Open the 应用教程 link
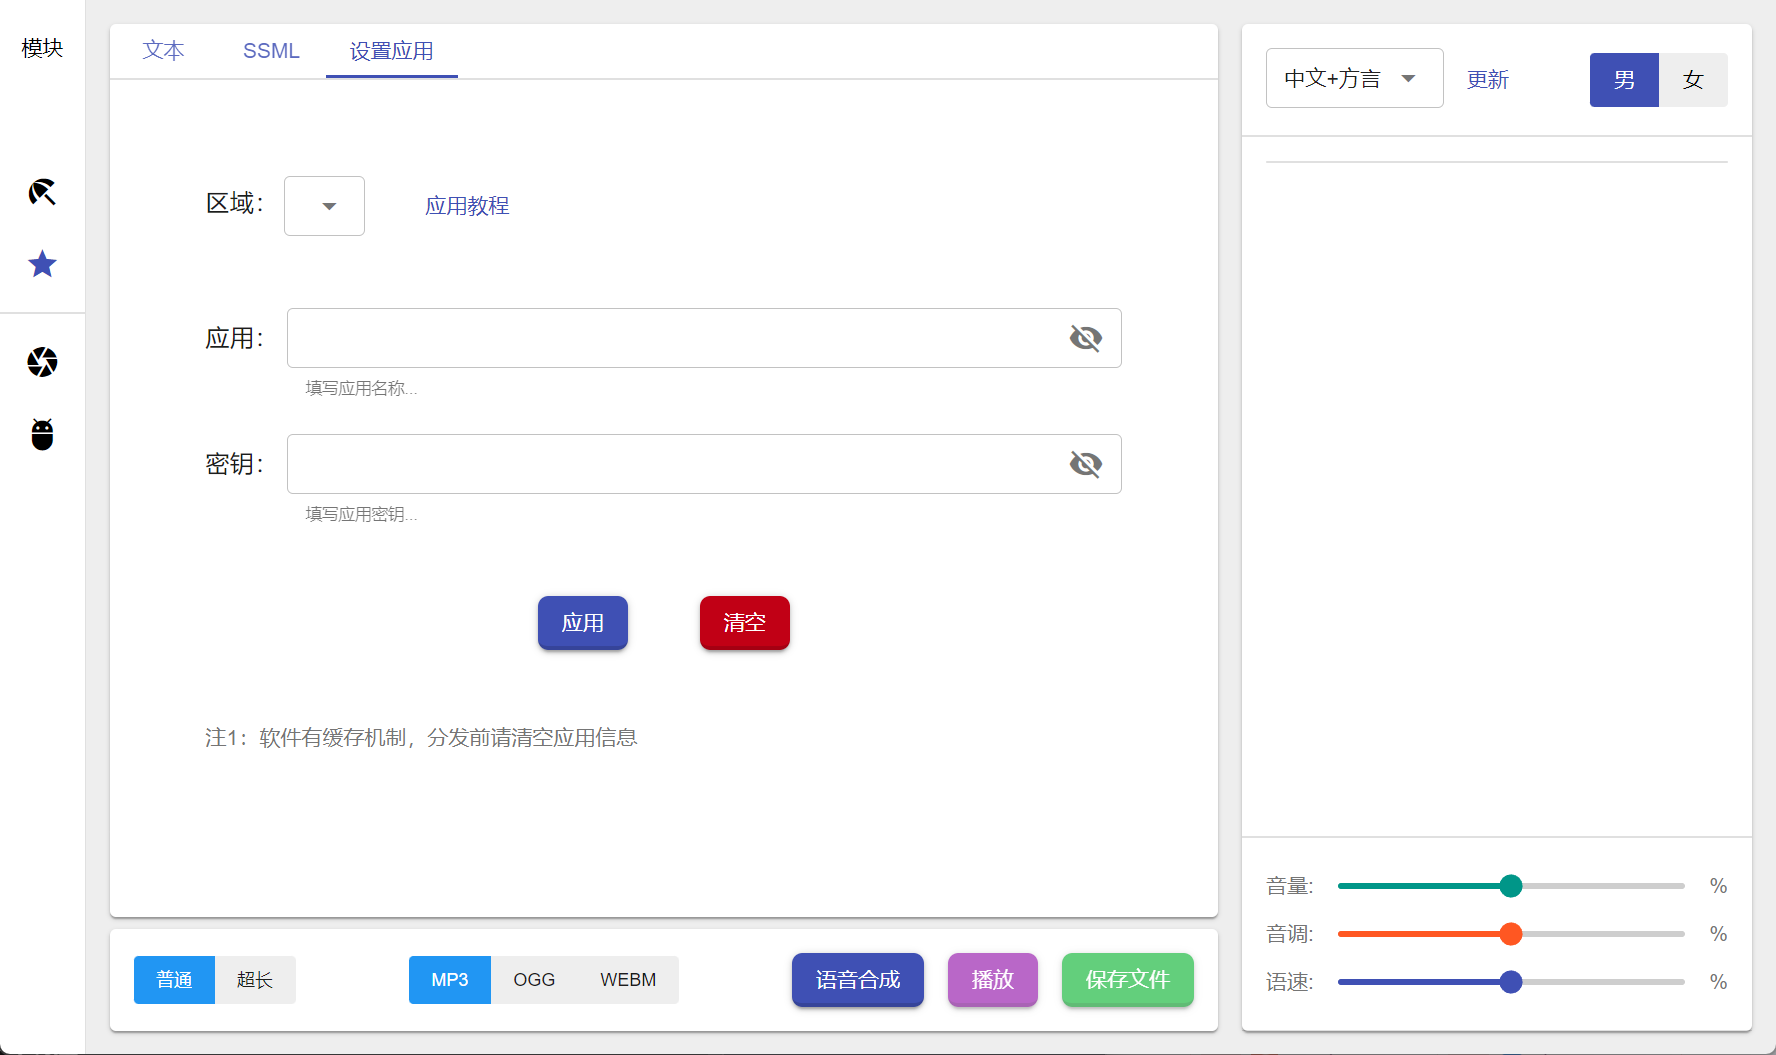Image resolution: width=1776 pixels, height=1055 pixels. [x=467, y=206]
